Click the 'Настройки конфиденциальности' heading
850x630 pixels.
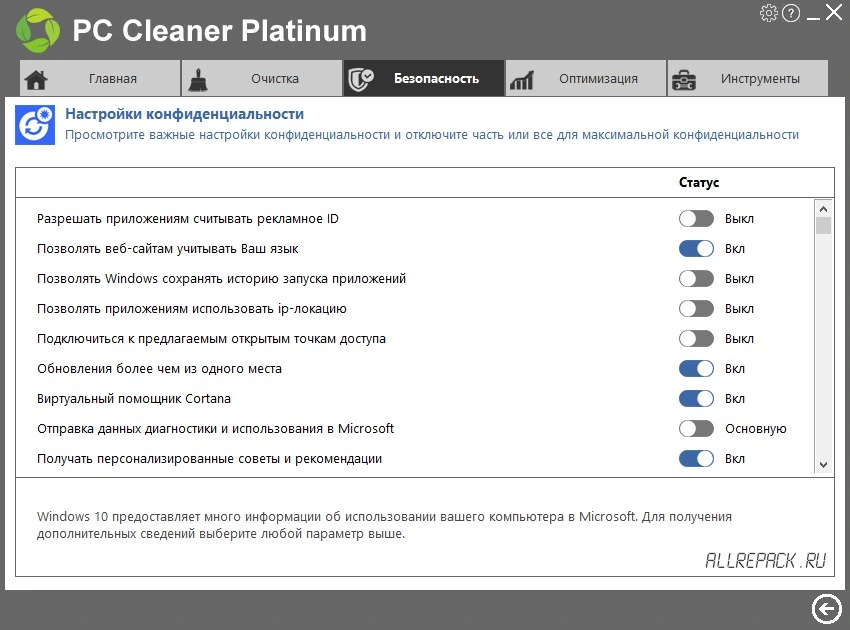pyautogui.click(x=184, y=114)
